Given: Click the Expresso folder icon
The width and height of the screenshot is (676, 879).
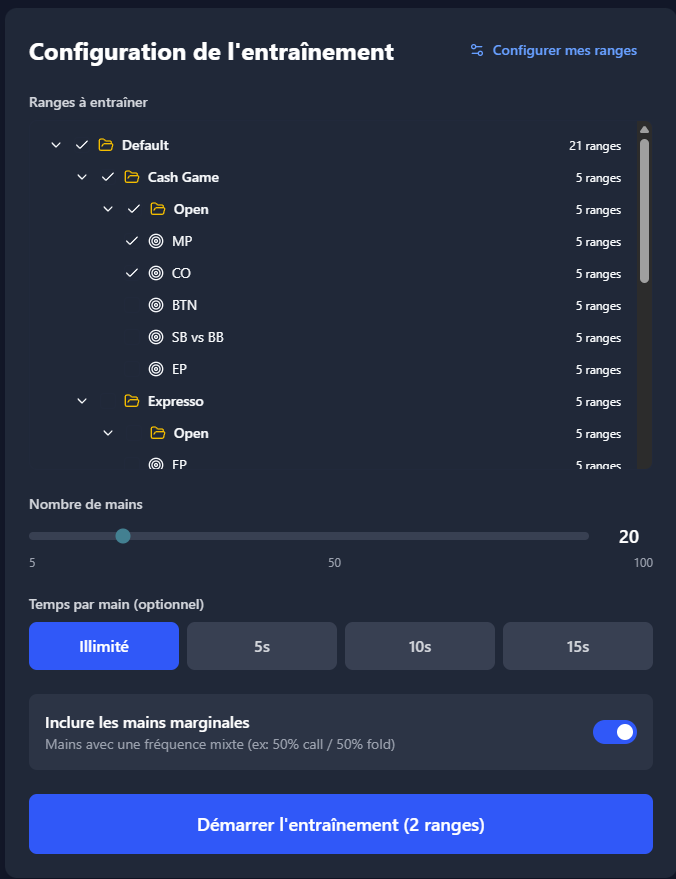Looking at the screenshot, I should pyautogui.click(x=132, y=402).
